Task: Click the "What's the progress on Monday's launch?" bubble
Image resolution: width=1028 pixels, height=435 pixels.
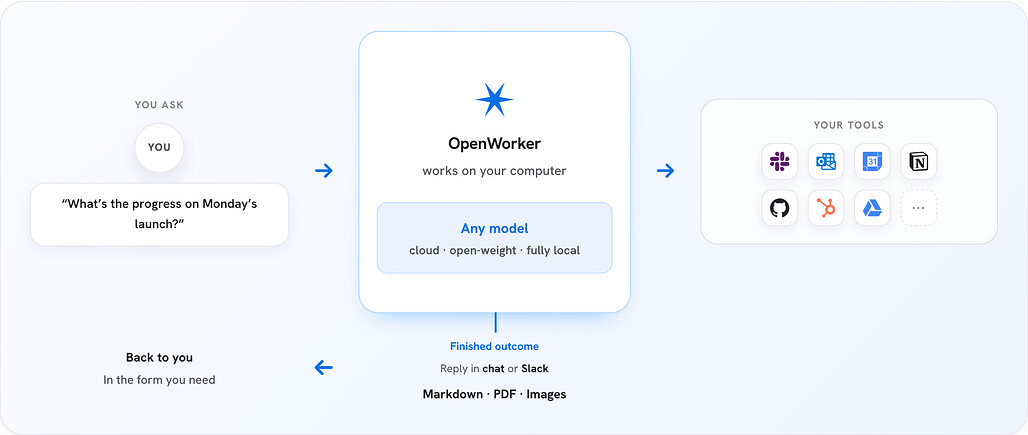Action: click(x=159, y=214)
